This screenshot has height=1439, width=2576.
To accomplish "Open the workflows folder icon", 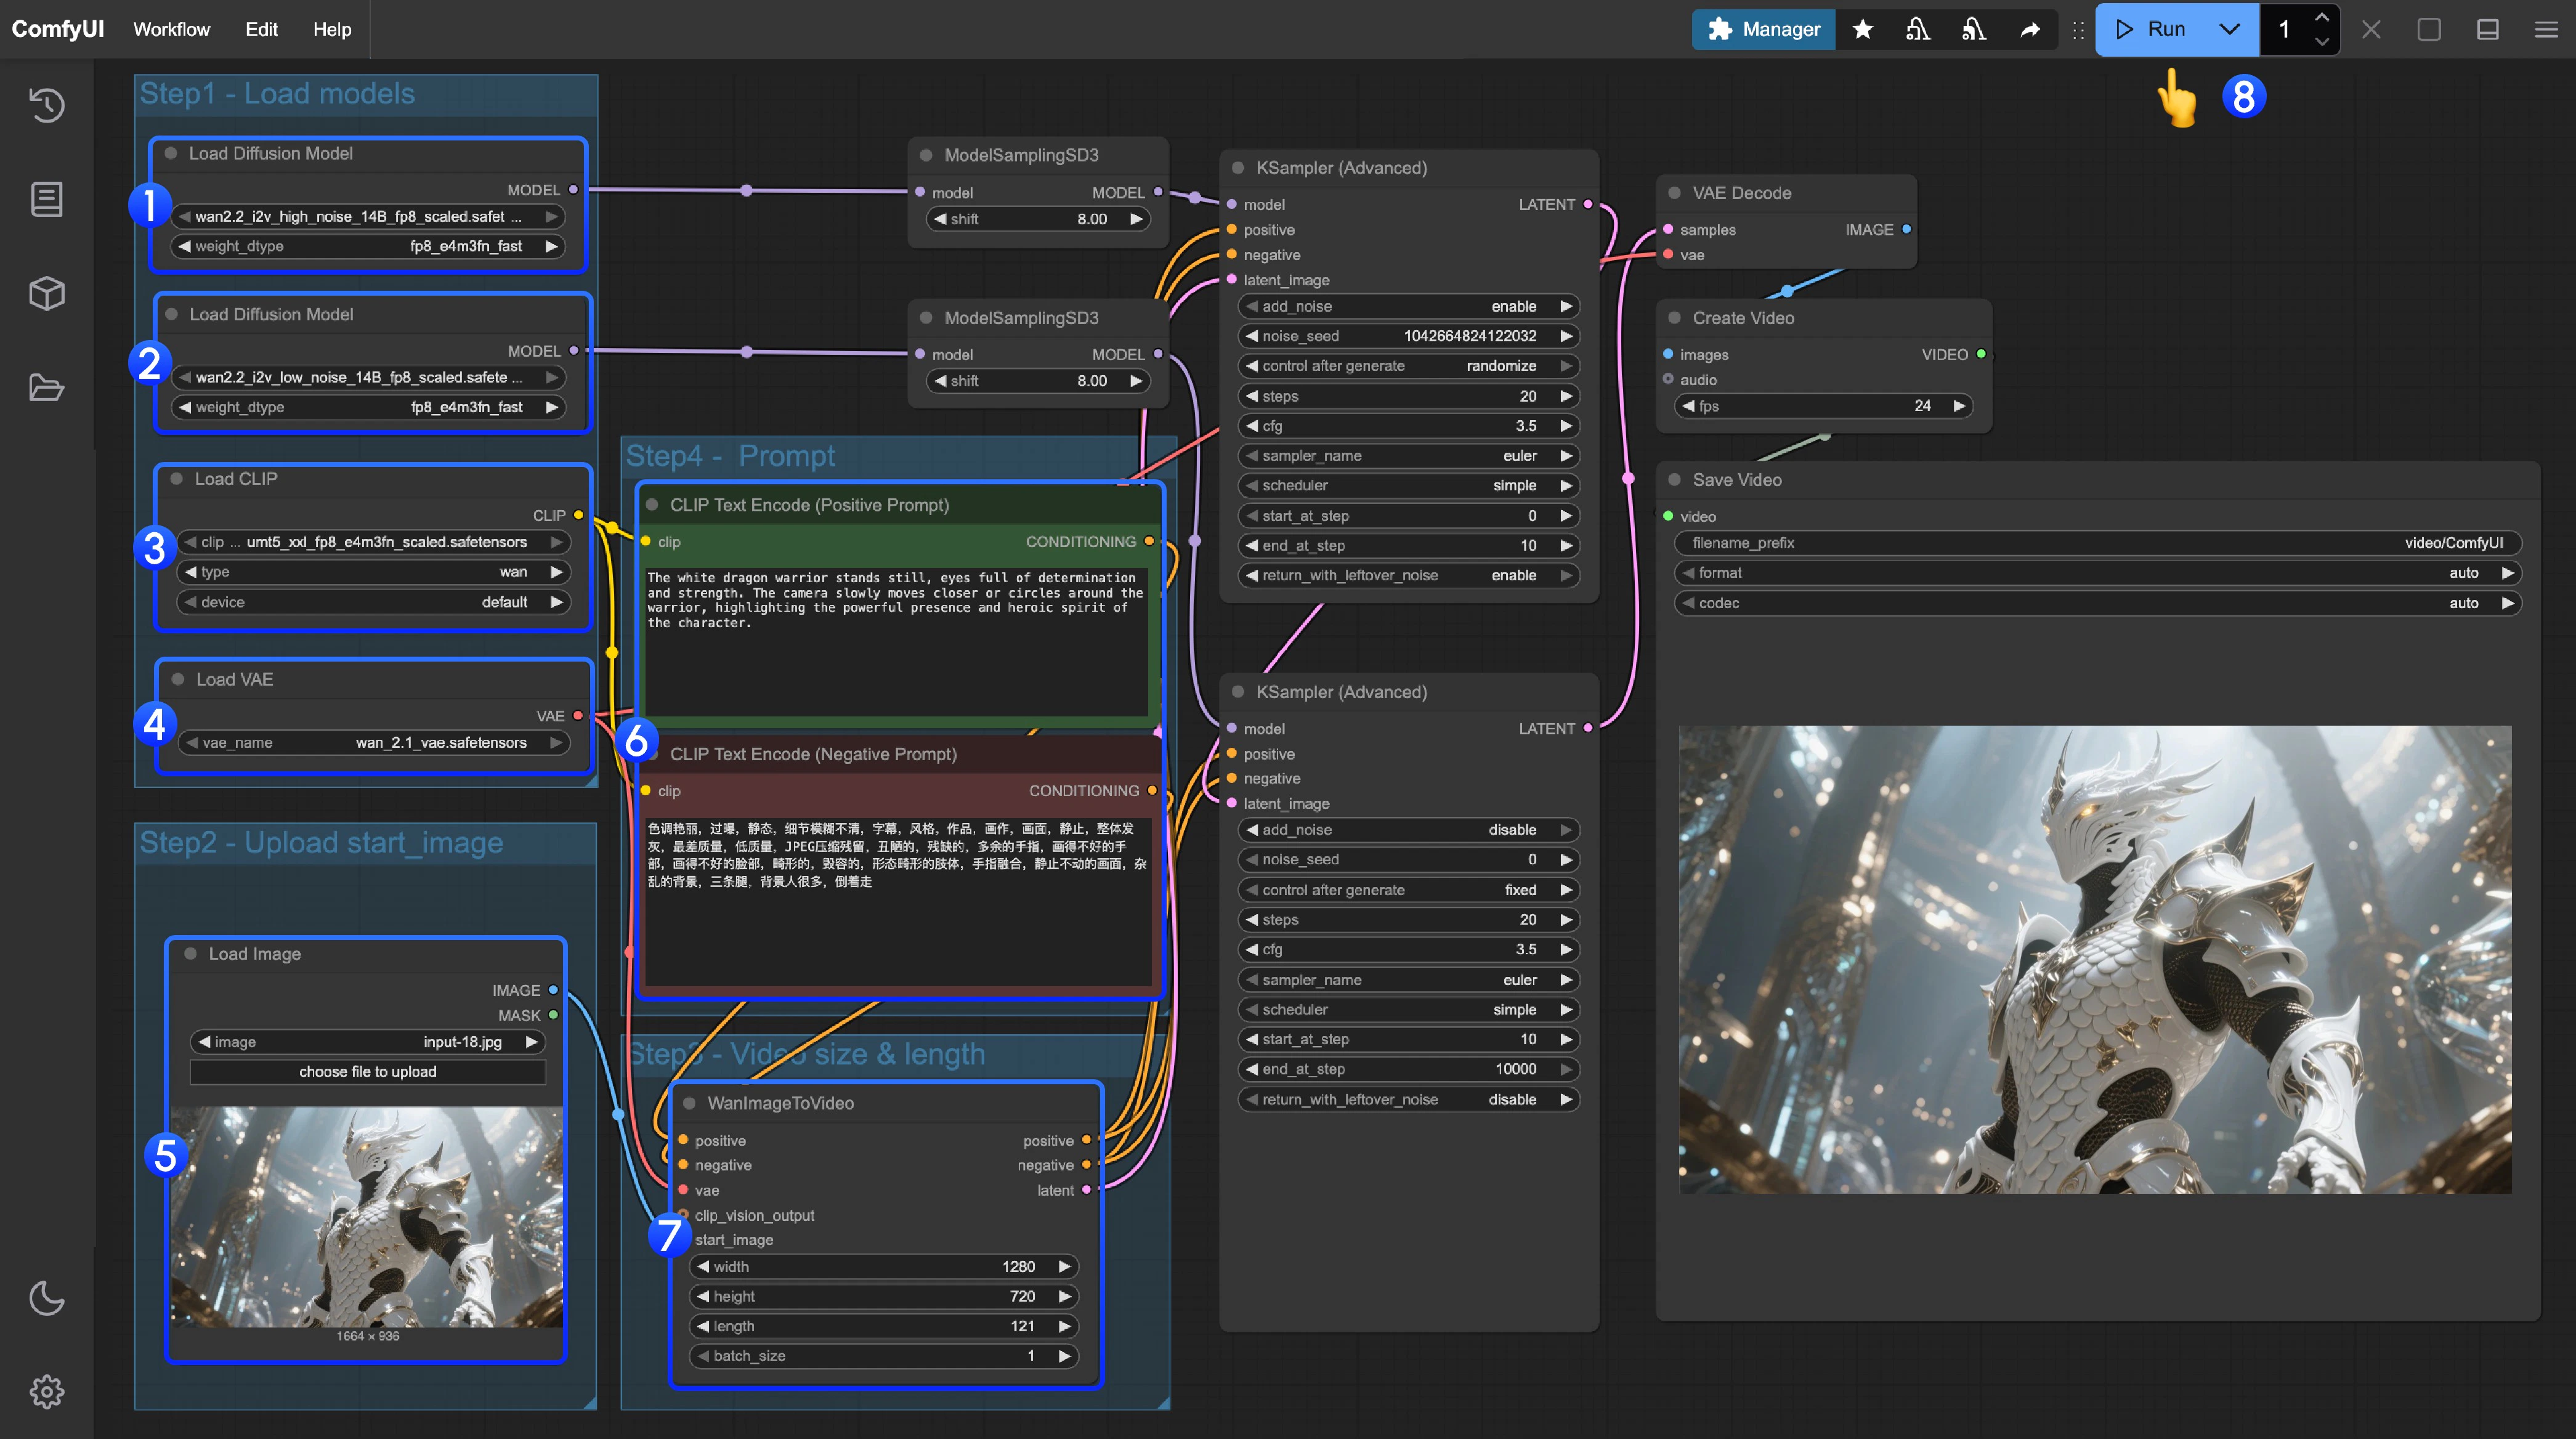I will point(46,387).
